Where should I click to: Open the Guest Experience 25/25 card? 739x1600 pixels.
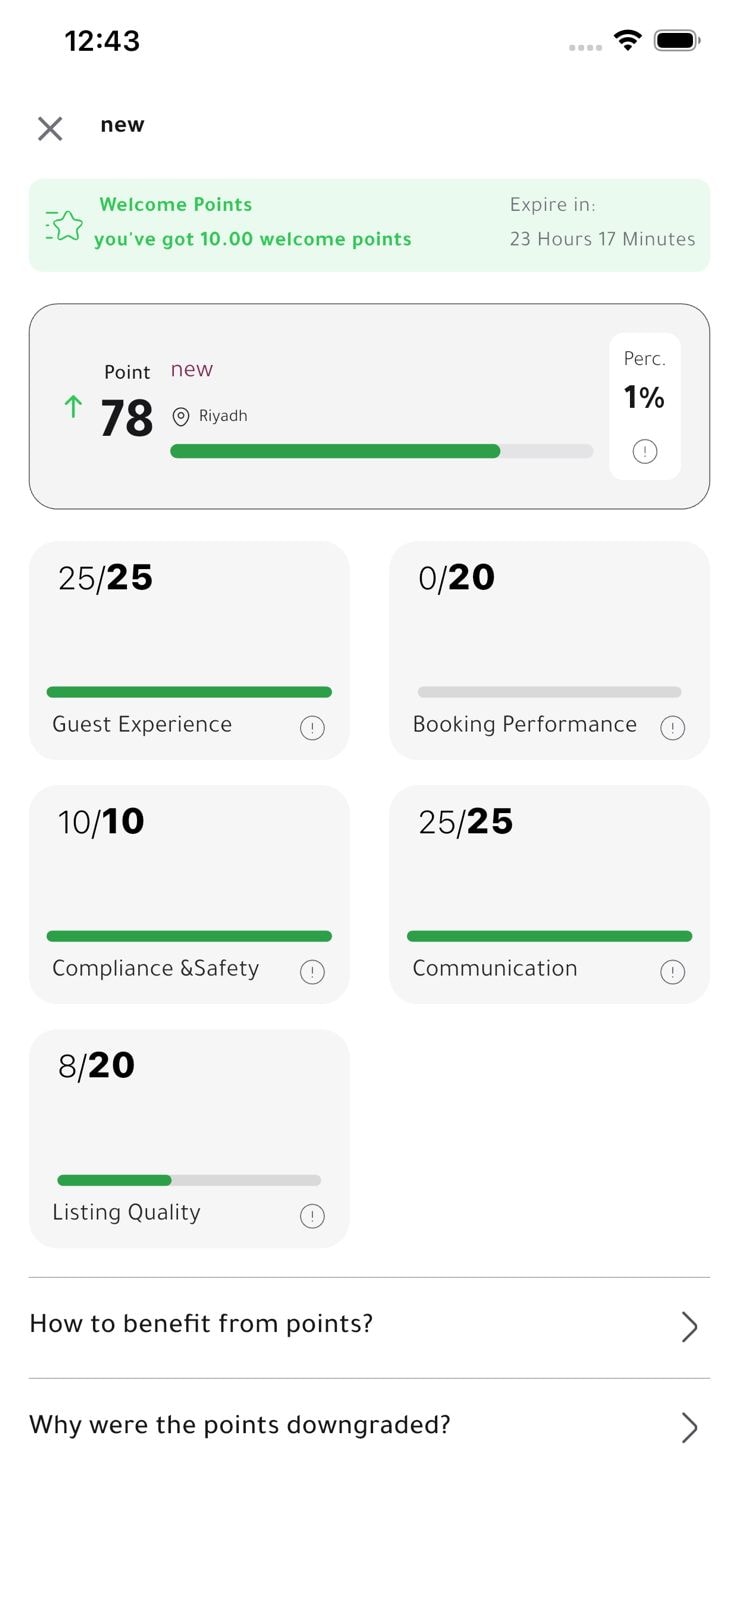pyautogui.click(x=189, y=650)
